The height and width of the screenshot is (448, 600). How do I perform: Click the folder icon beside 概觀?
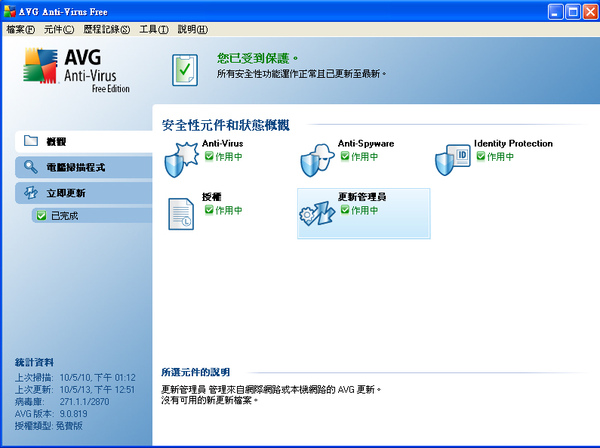click(x=31, y=141)
